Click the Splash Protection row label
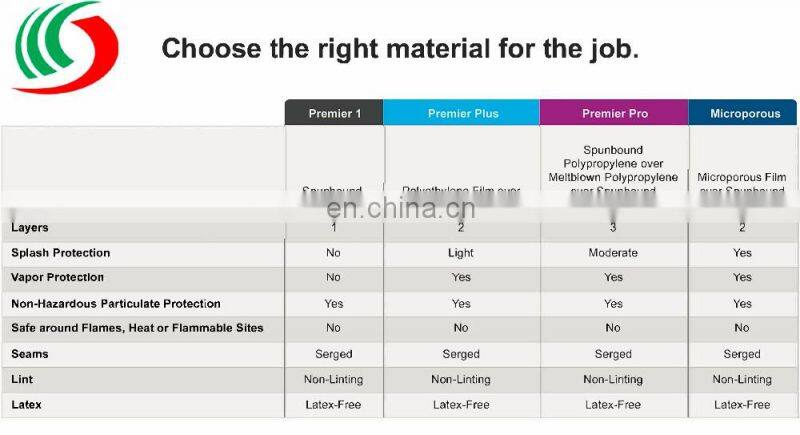The width and height of the screenshot is (800, 435). click(x=60, y=253)
